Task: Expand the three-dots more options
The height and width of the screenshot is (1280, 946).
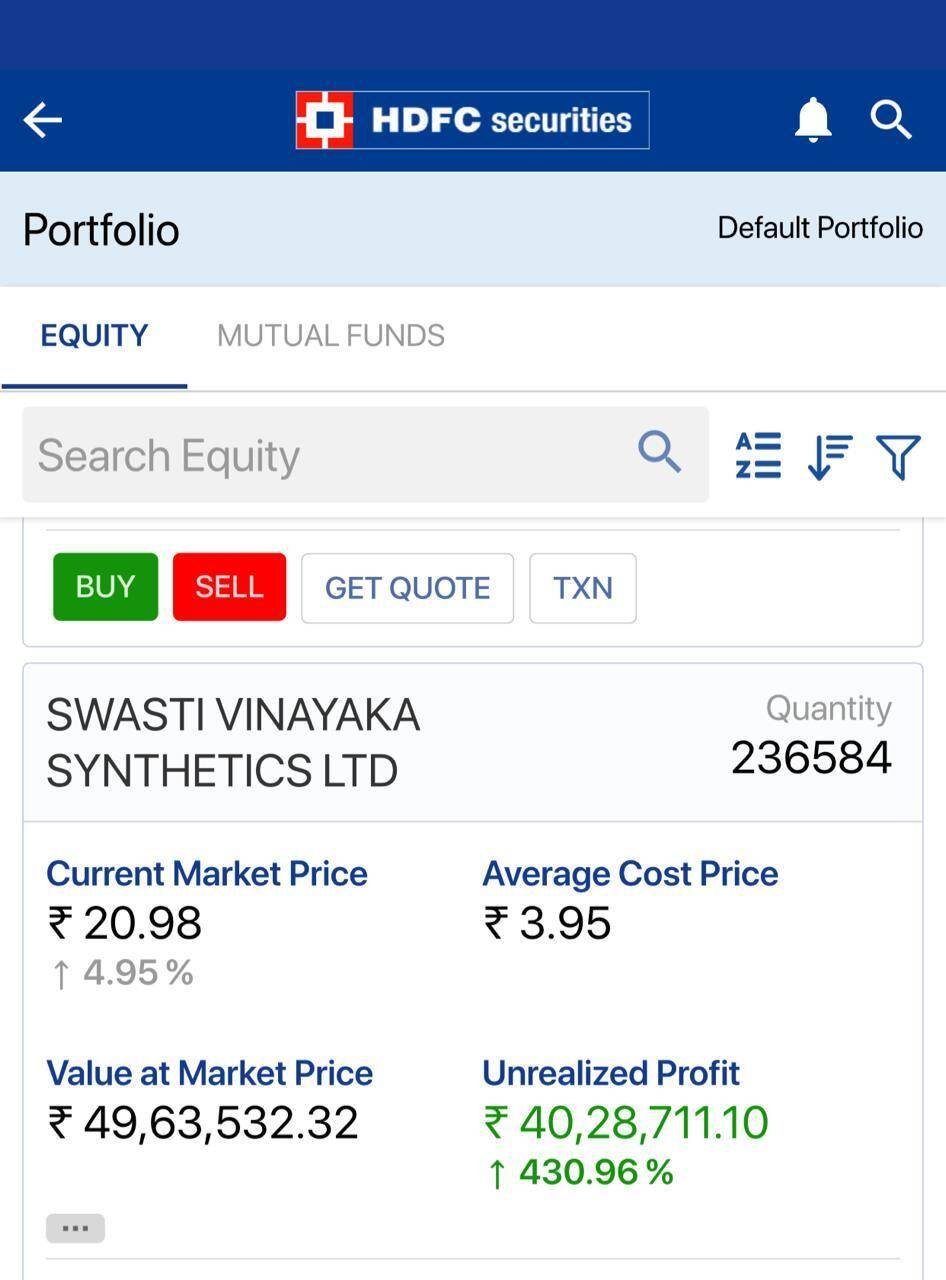Action: tap(75, 1228)
